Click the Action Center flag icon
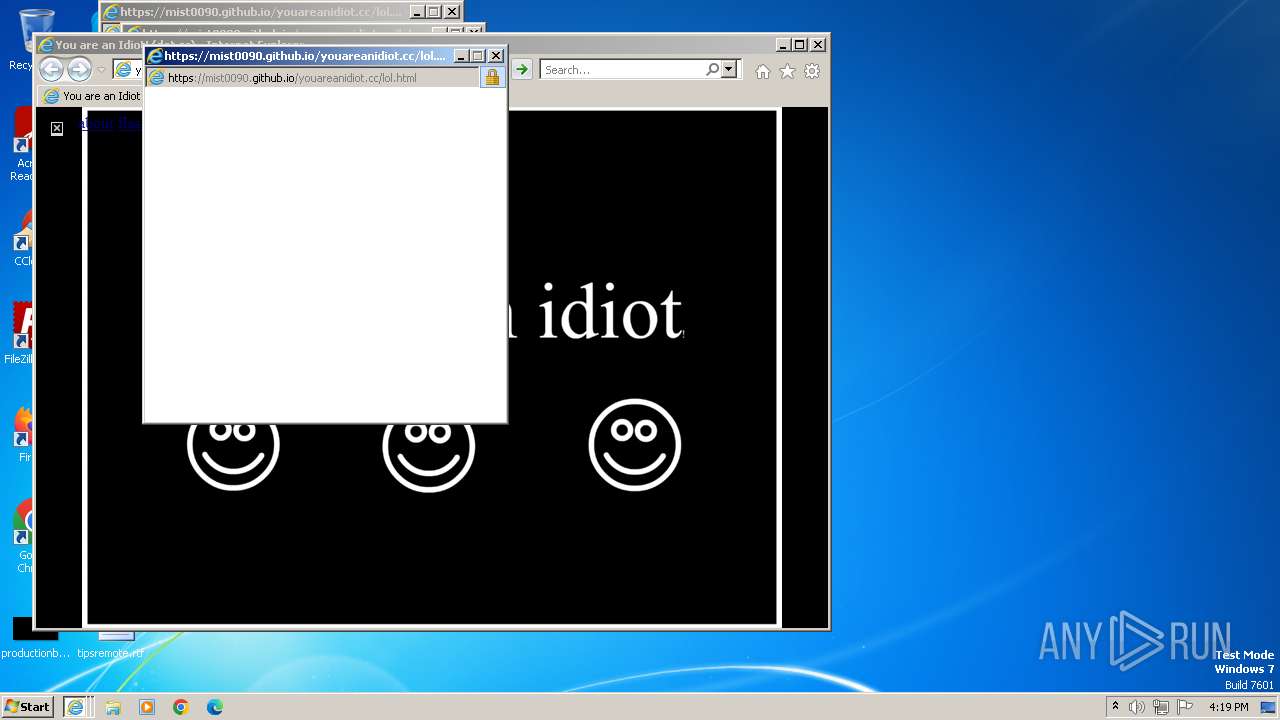1280x720 pixels. click(x=1185, y=707)
